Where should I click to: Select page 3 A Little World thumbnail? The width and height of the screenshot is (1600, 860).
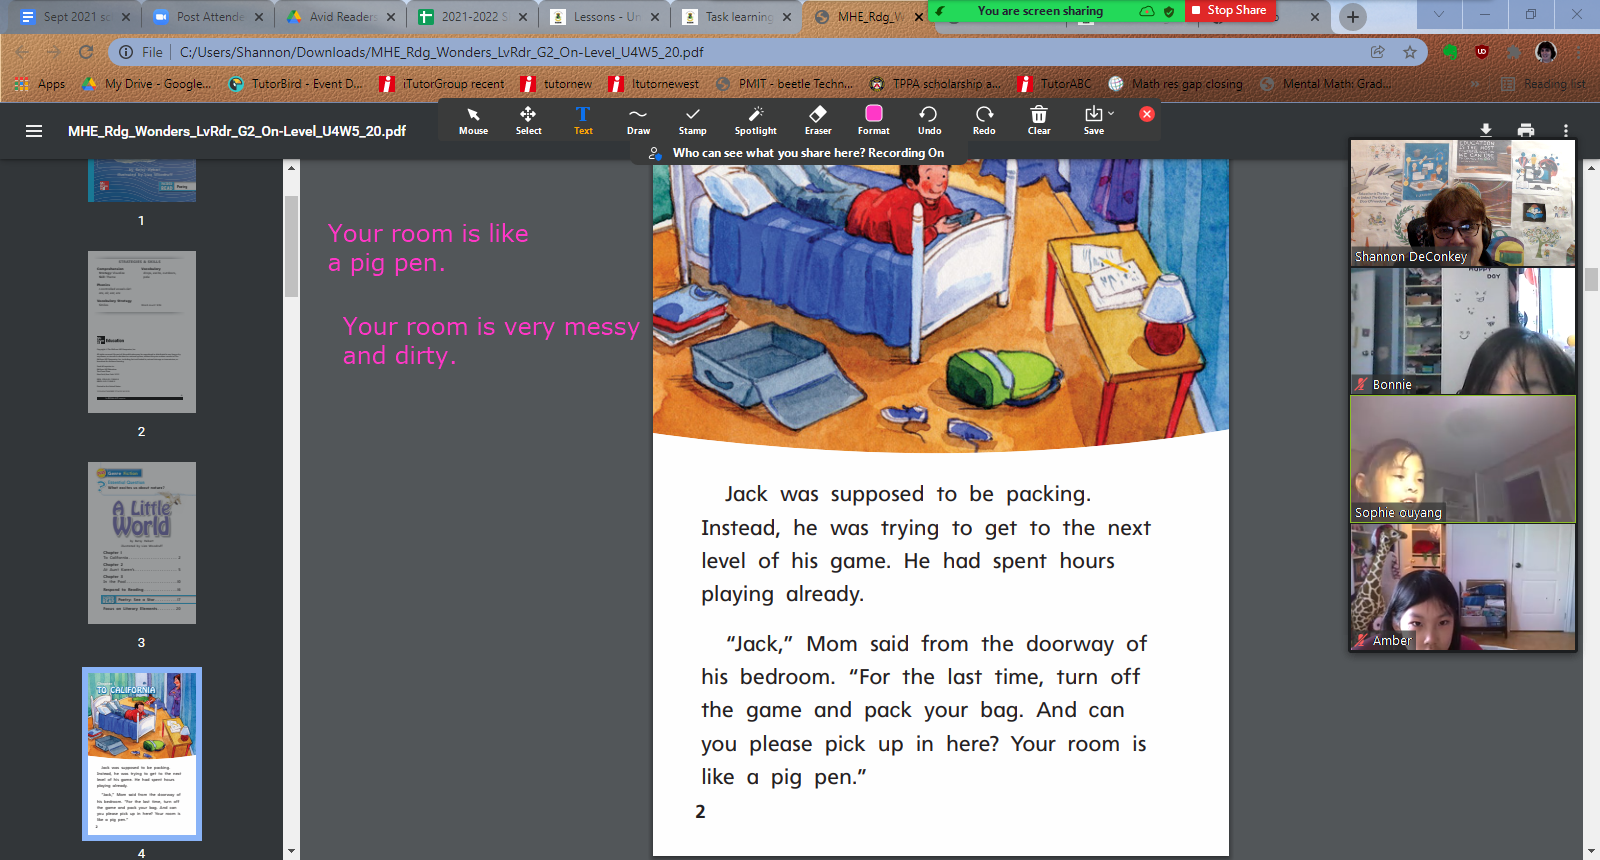tap(141, 543)
